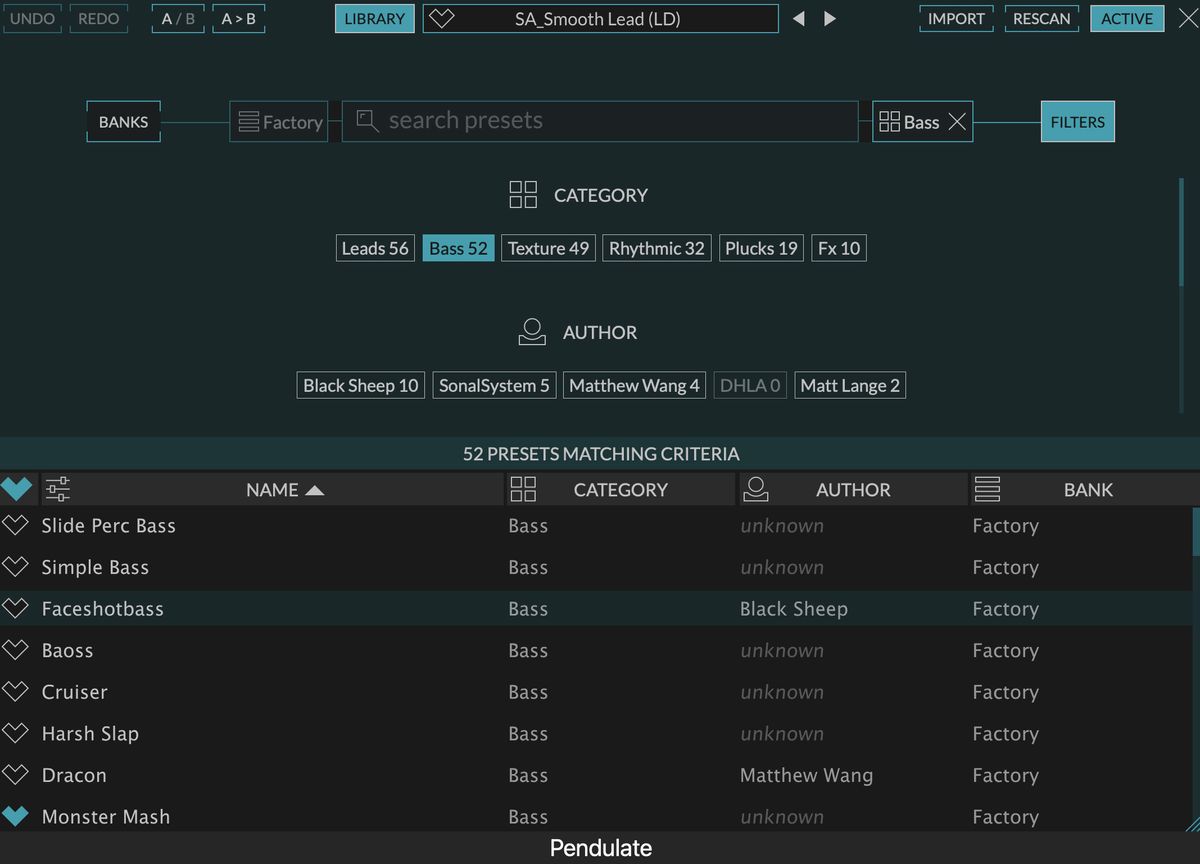This screenshot has width=1200, height=864.
Task: Click the Factory bank stack icon
Action: coord(248,122)
